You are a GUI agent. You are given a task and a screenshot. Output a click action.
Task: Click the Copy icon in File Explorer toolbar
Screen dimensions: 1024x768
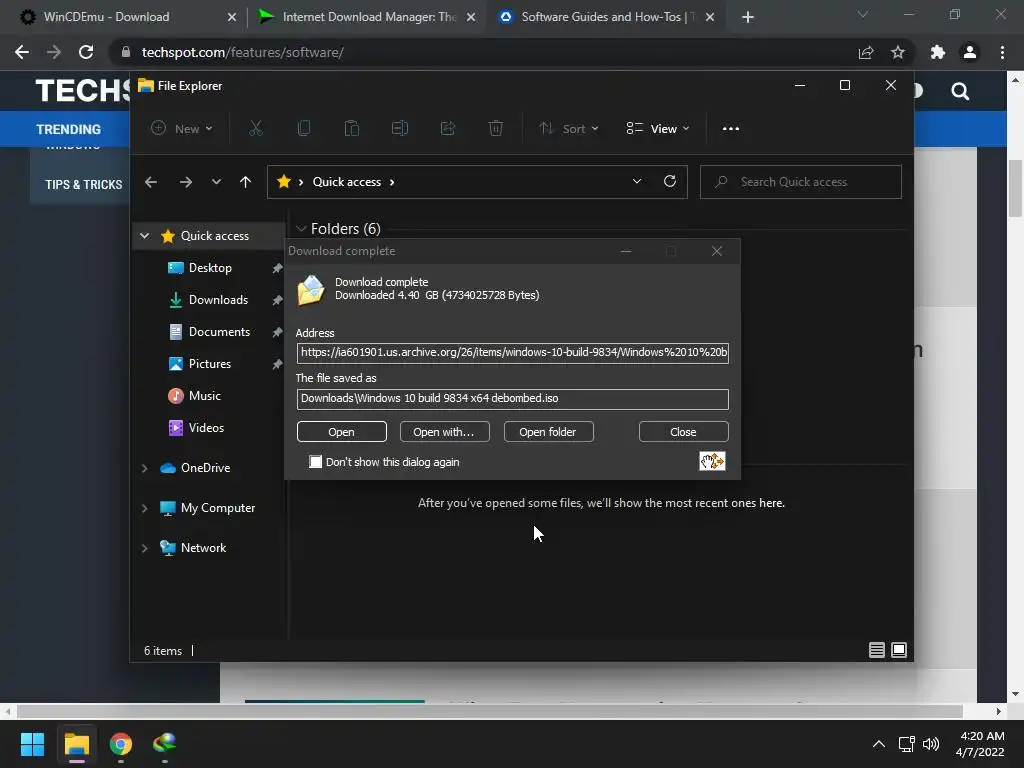(x=304, y=129)
